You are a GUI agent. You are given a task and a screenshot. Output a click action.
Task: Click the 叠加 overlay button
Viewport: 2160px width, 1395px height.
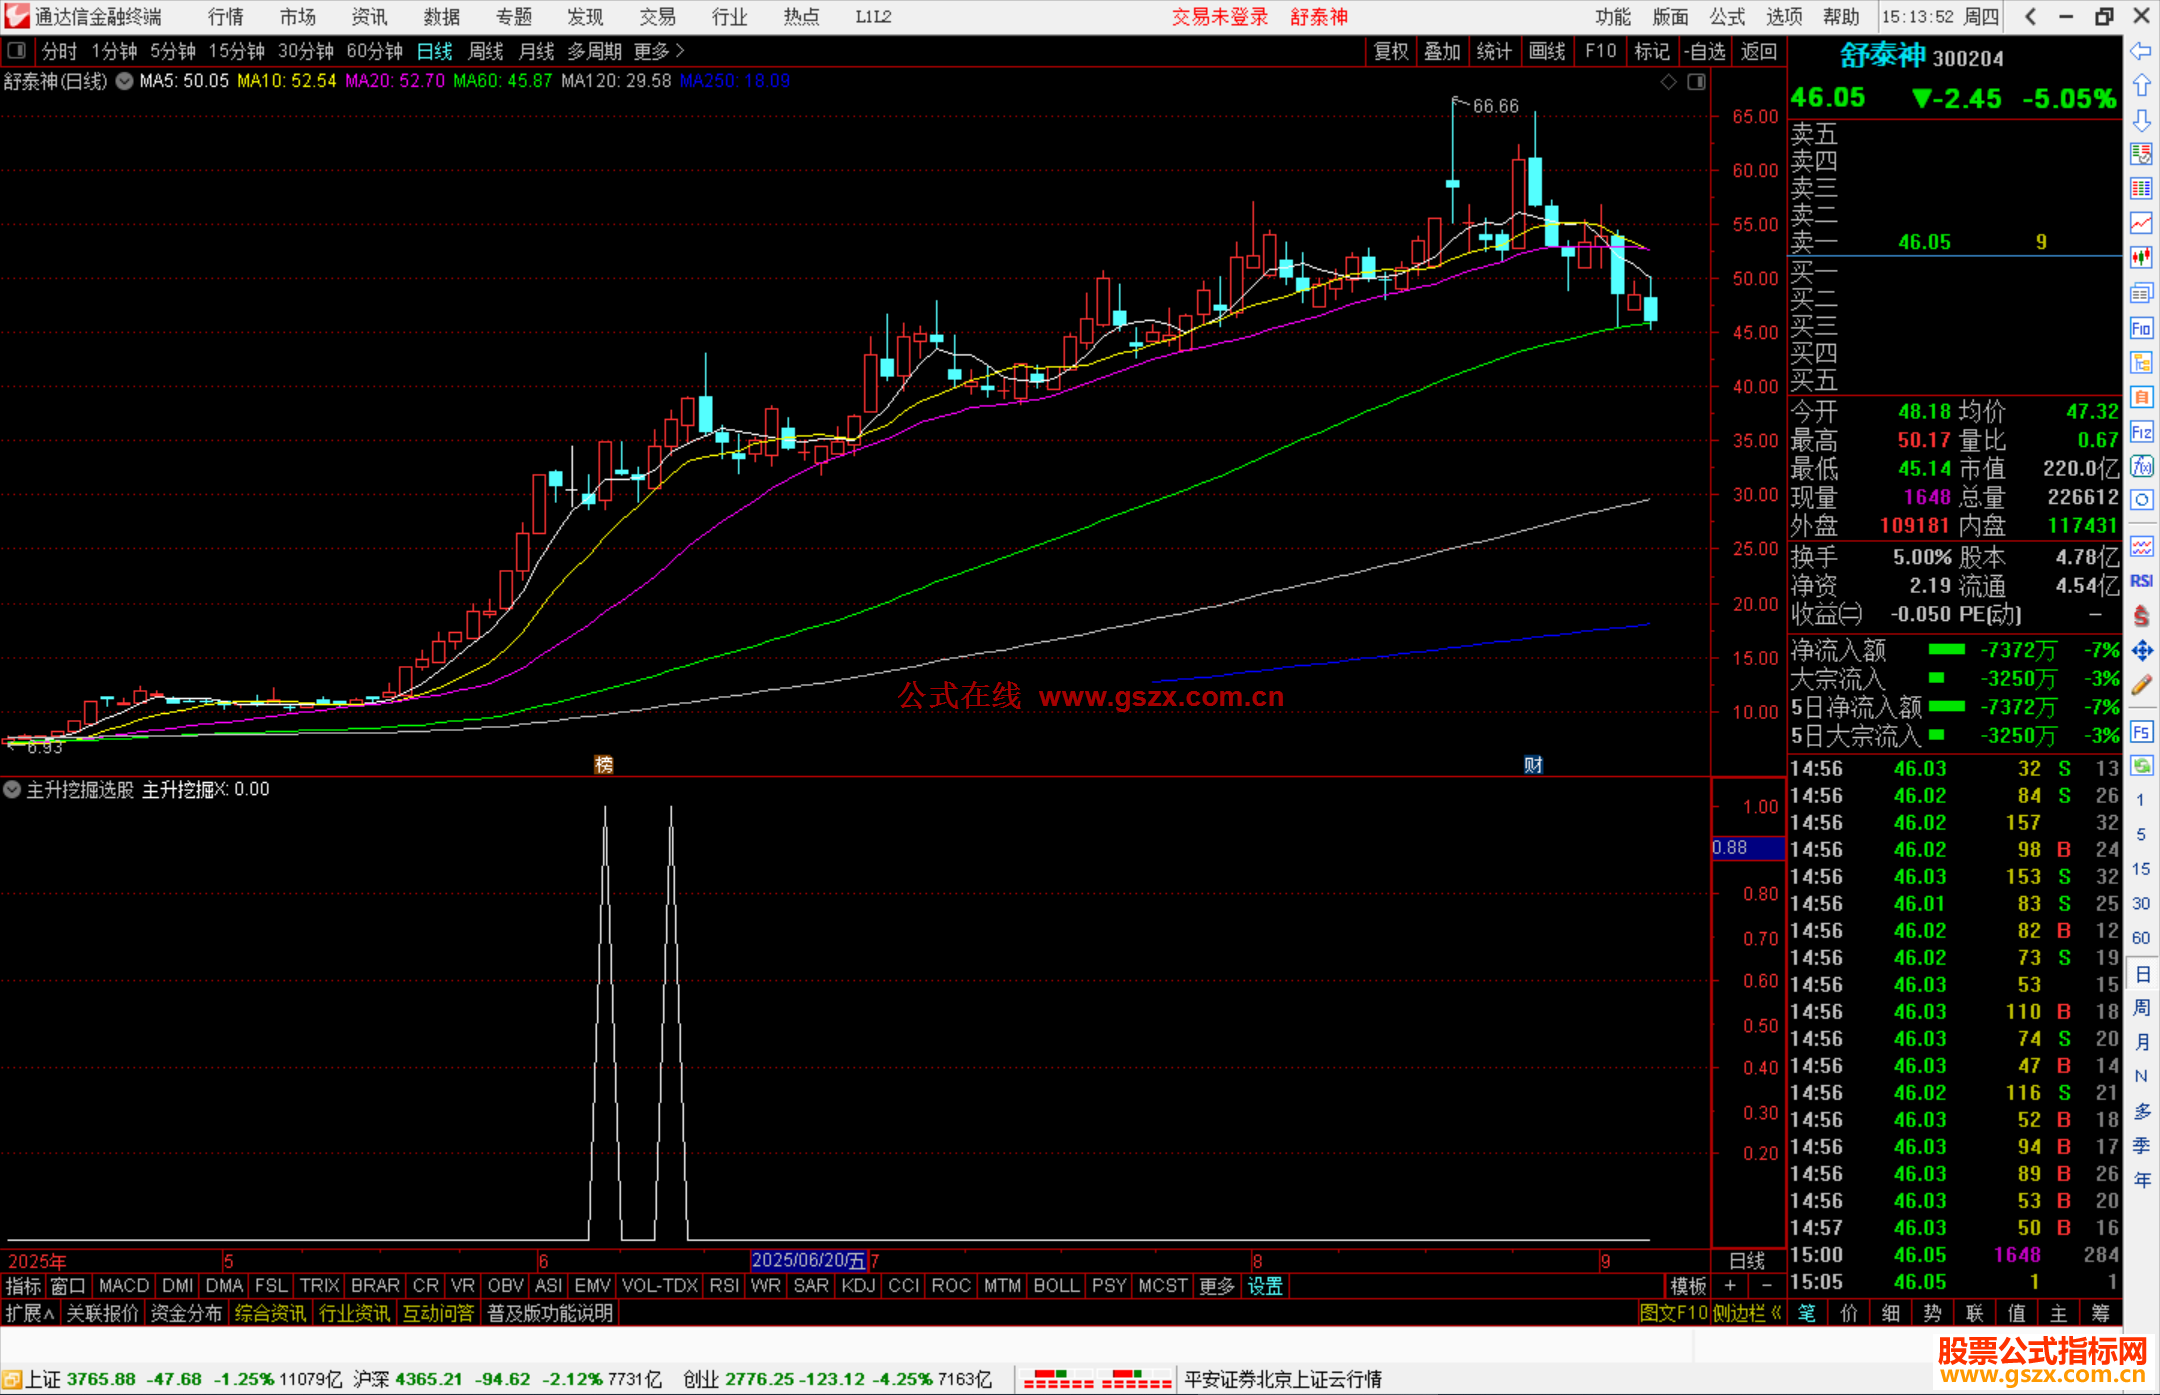pos(1443,51)
